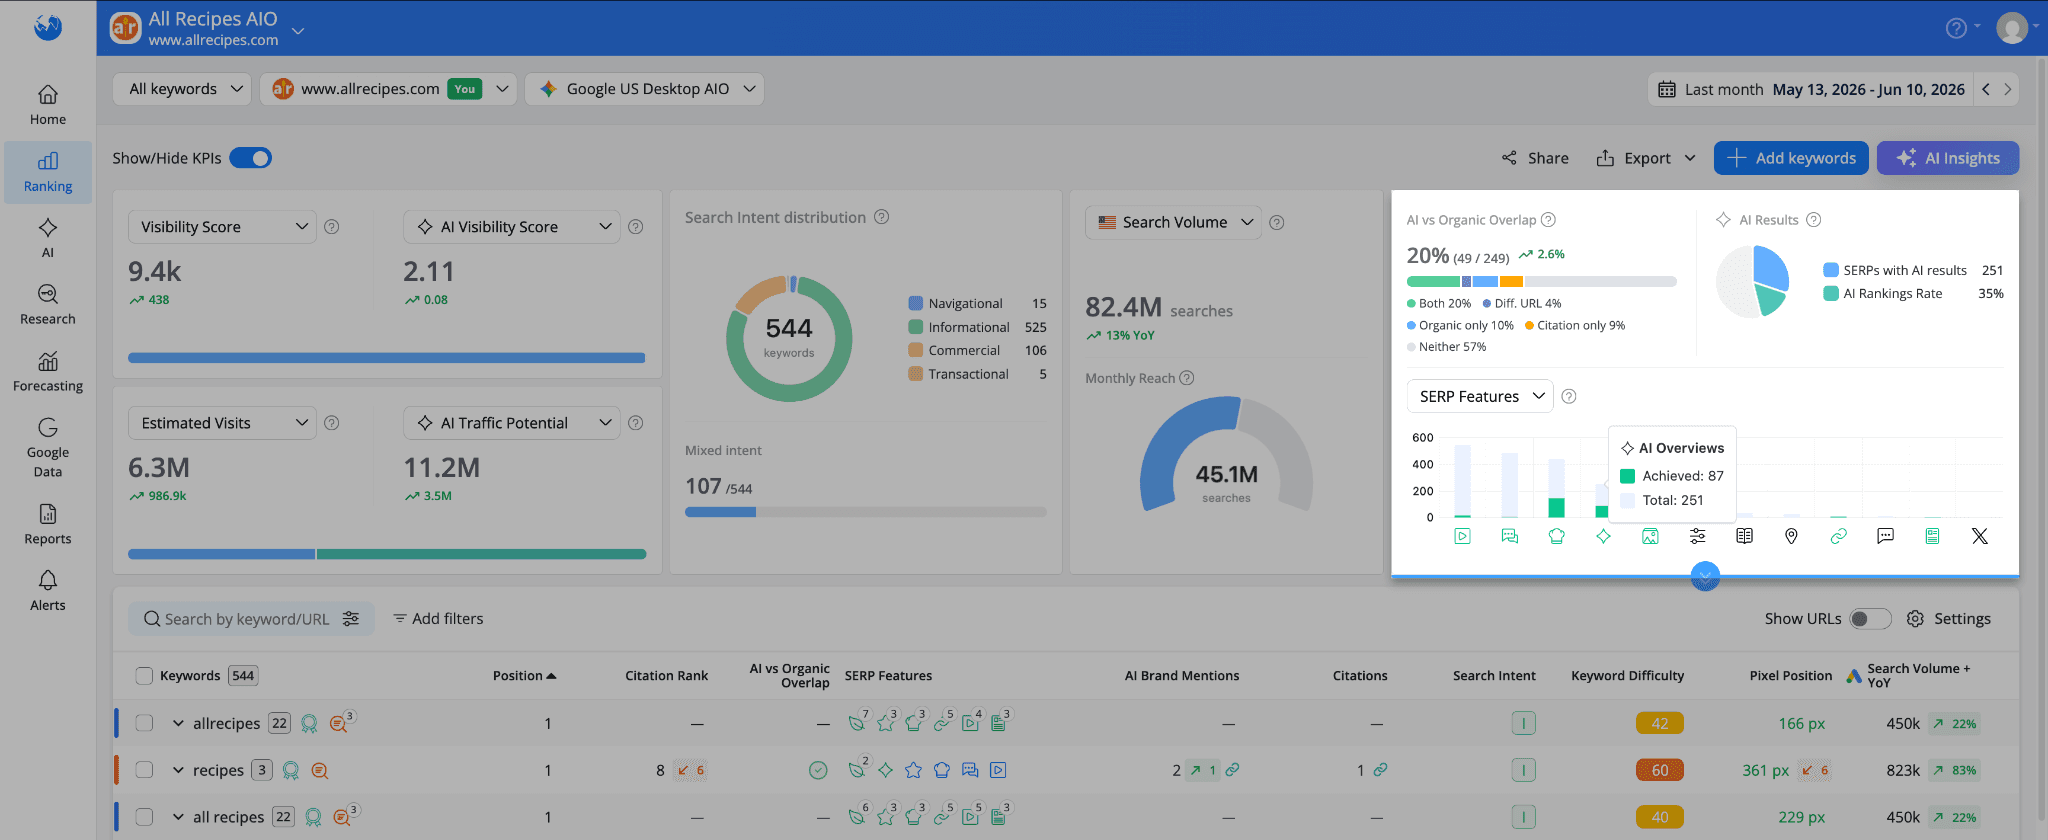Check the box for the recipes row
Viewport: 2048px width, 840px height.
pos(144,770)
